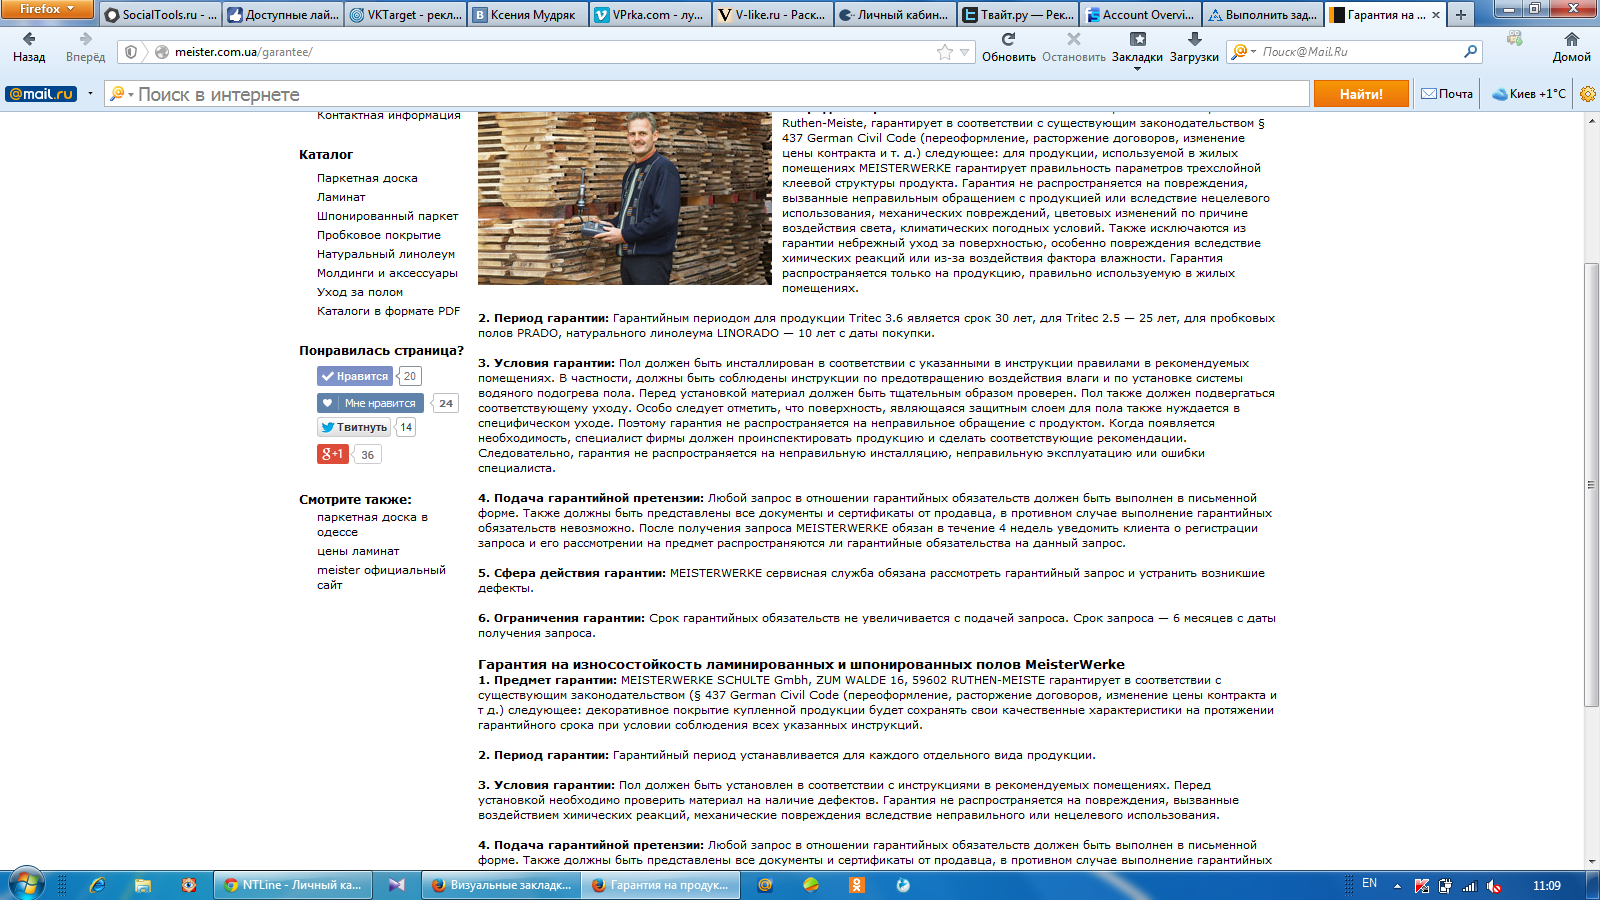Switch to the NTLine Chrome window
The height and width of the screenshot is (900, 1600).
[x=293, y=885]
